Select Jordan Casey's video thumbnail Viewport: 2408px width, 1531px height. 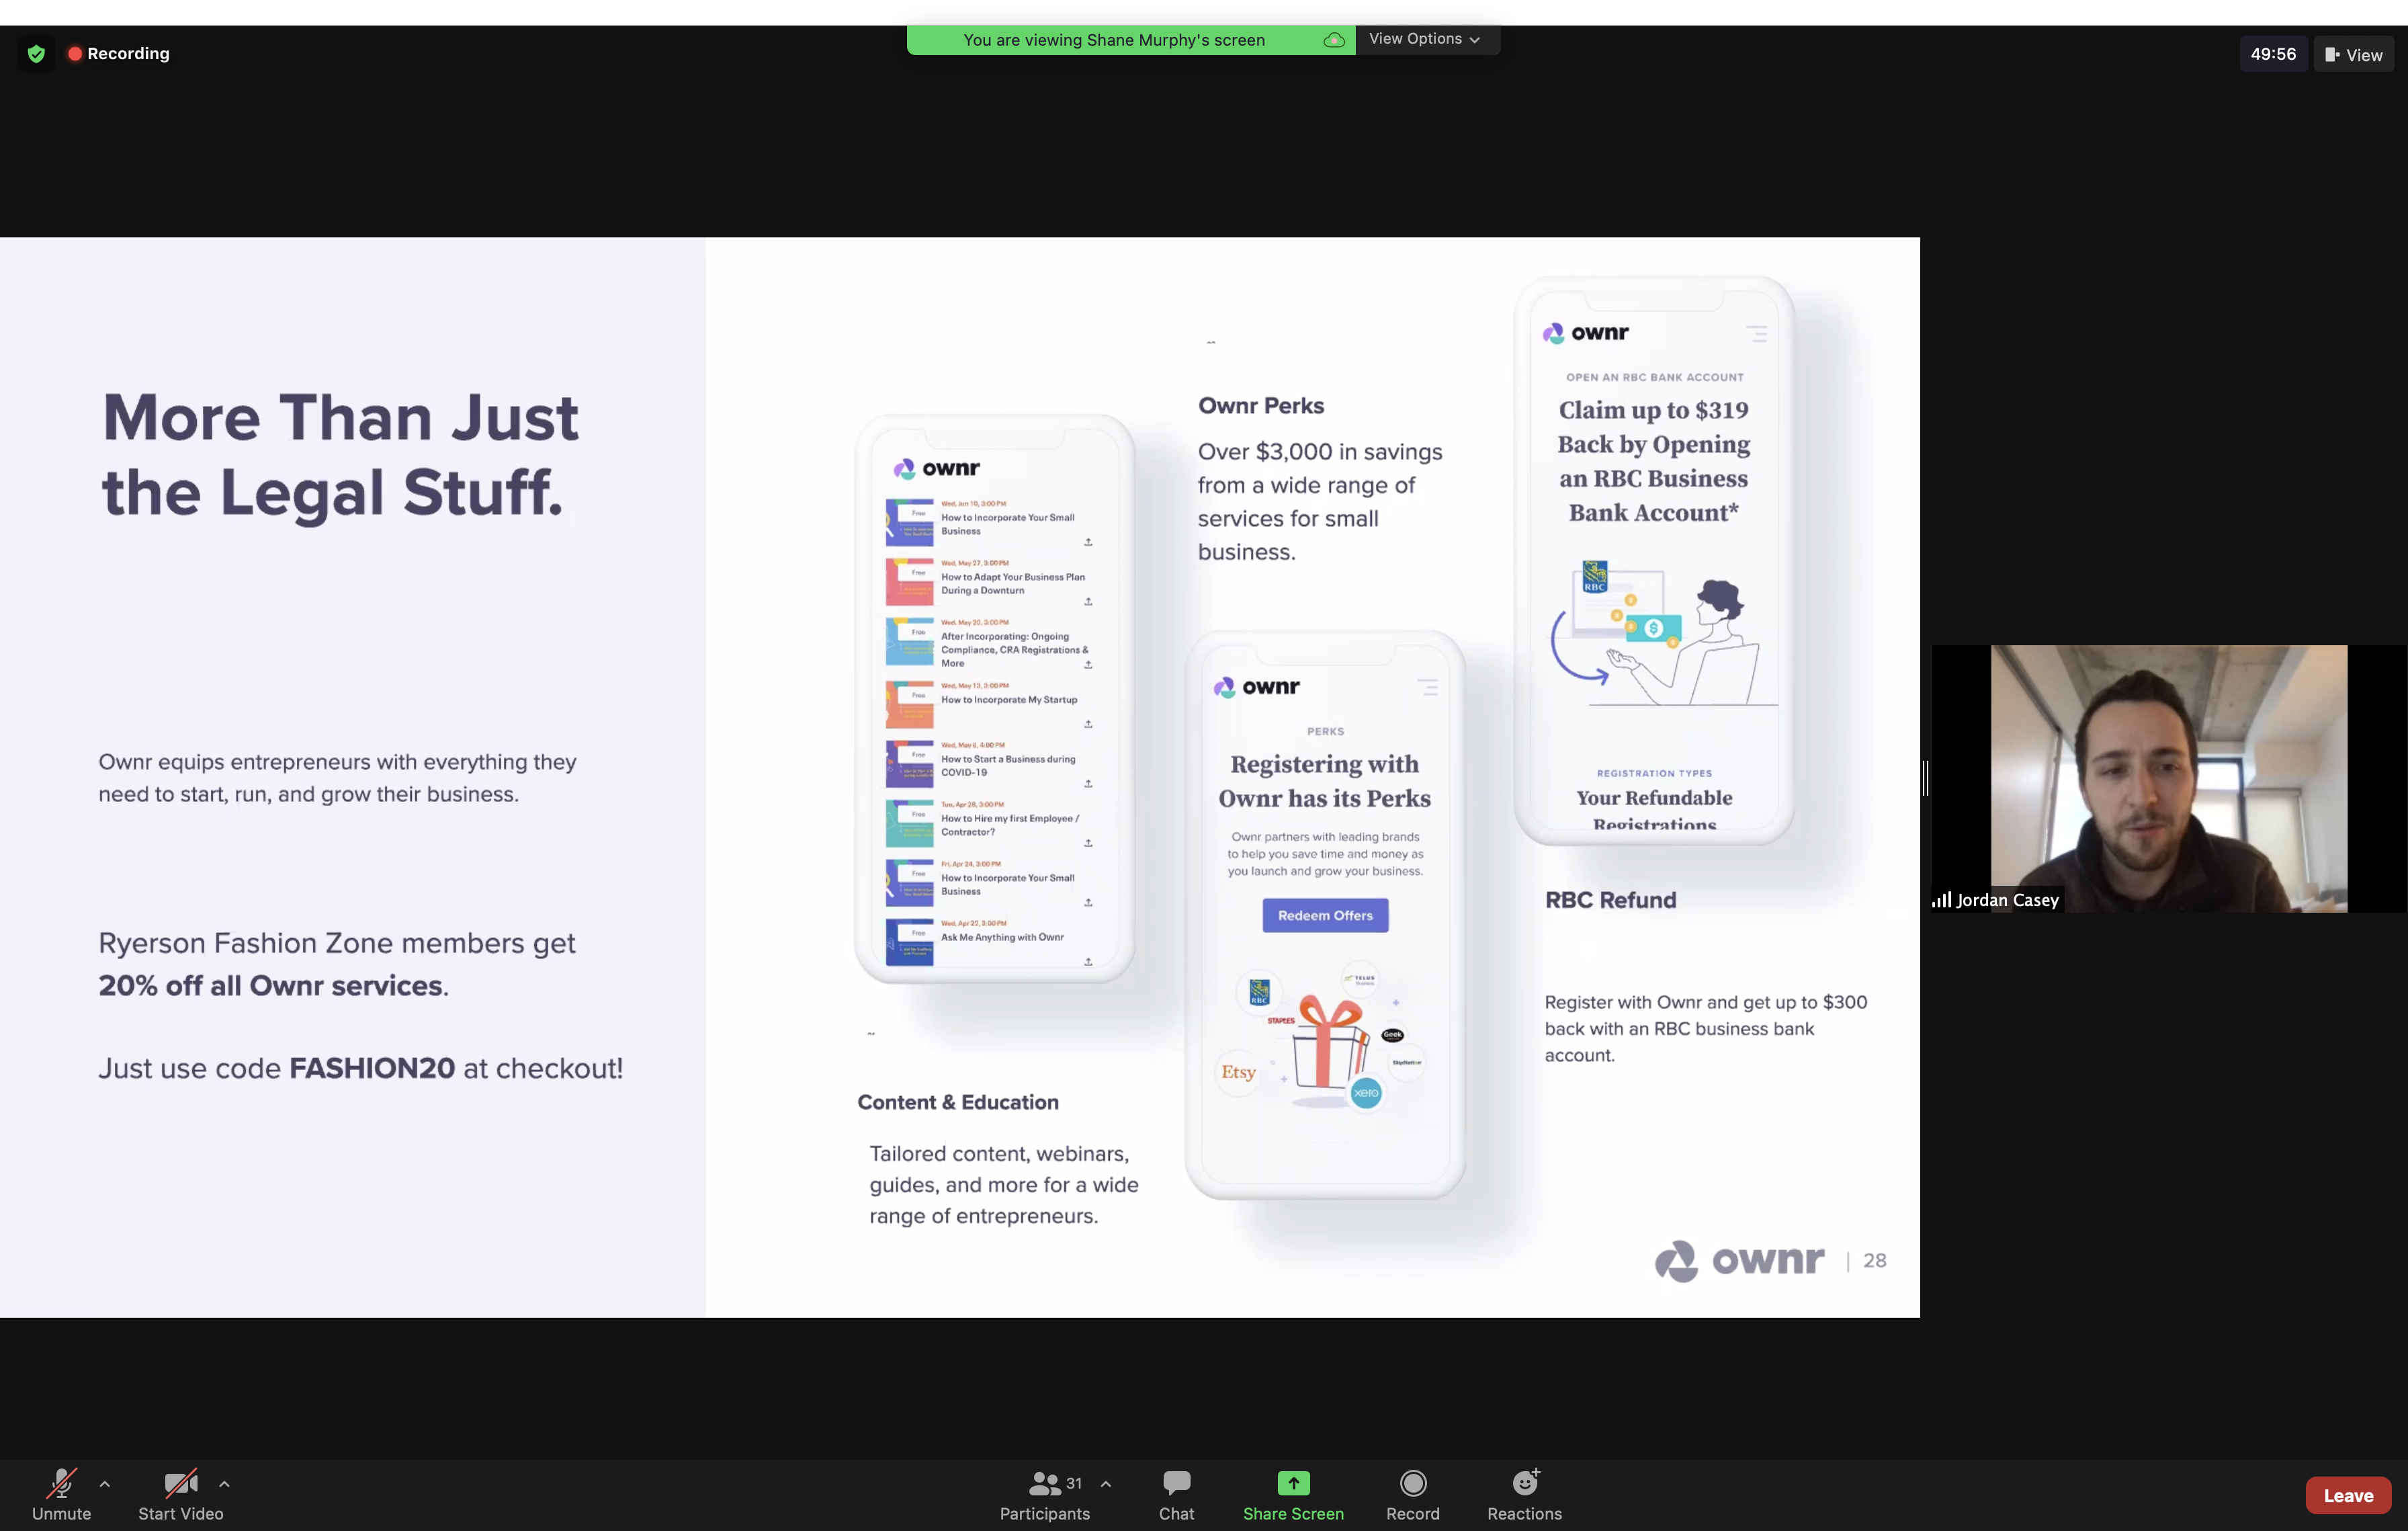2167,778
